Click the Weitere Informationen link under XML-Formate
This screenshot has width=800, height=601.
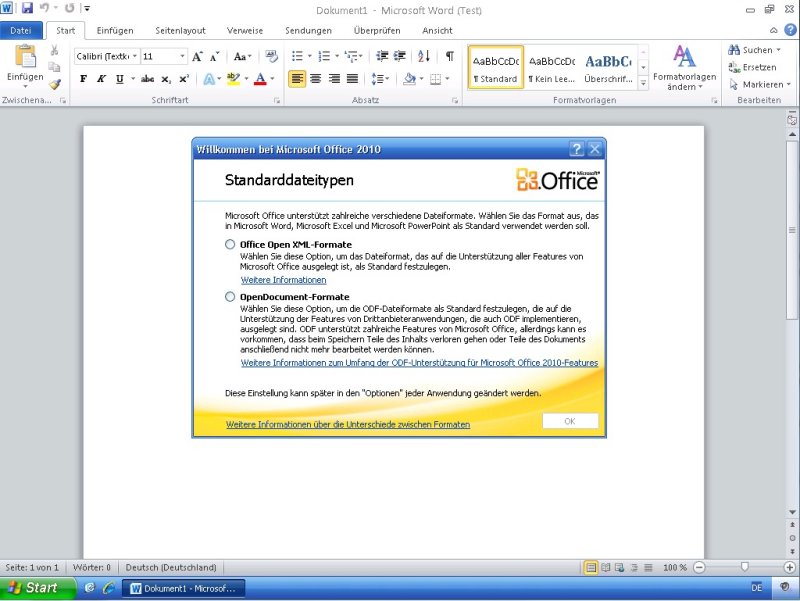(x=283, y=280)
